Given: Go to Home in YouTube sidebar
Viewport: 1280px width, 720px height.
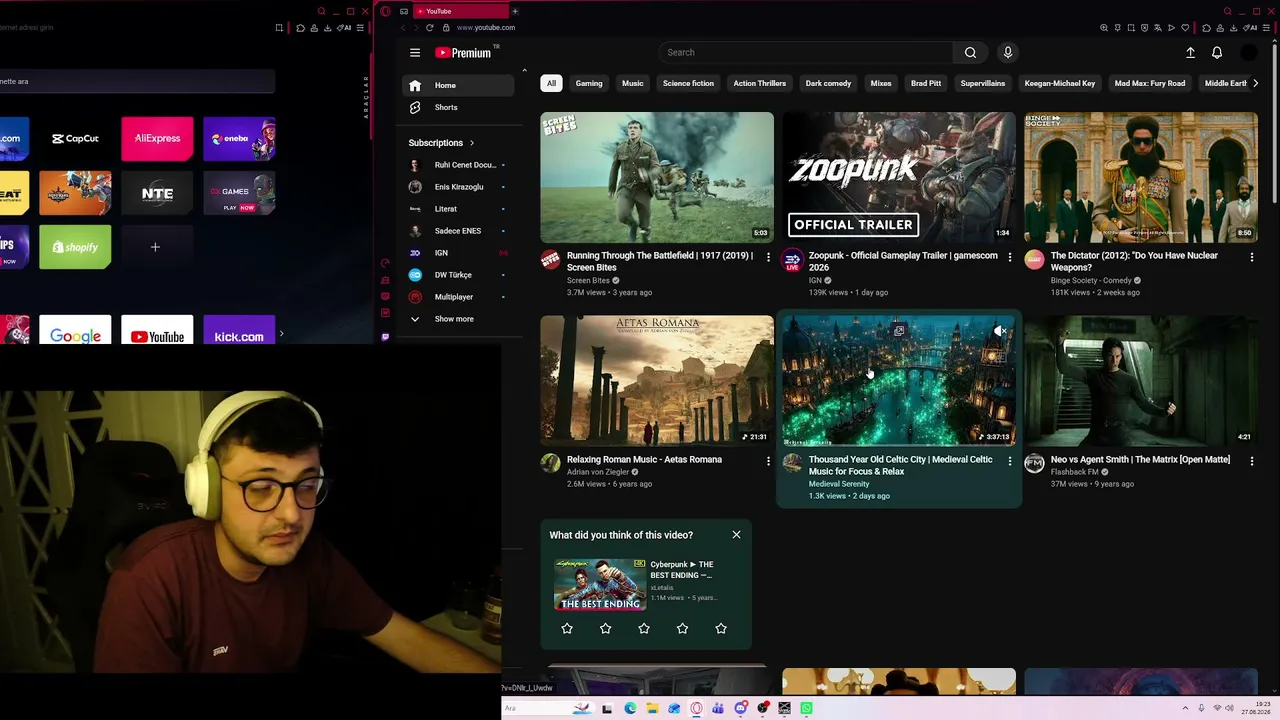Looking at the screenshot, I should [x=459, y=86].
